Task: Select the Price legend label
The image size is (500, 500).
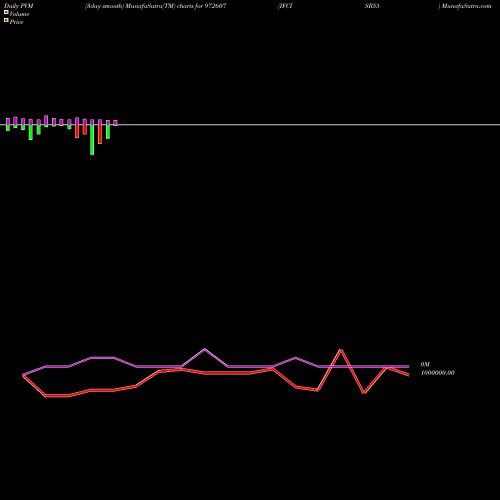Action: coord(16,22)
